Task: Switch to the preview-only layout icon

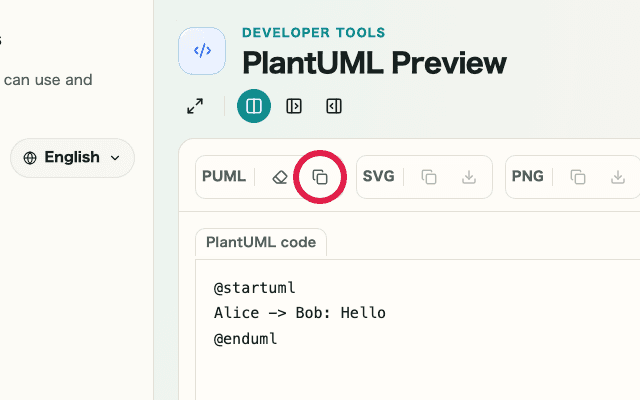Action: coord(334,106)
